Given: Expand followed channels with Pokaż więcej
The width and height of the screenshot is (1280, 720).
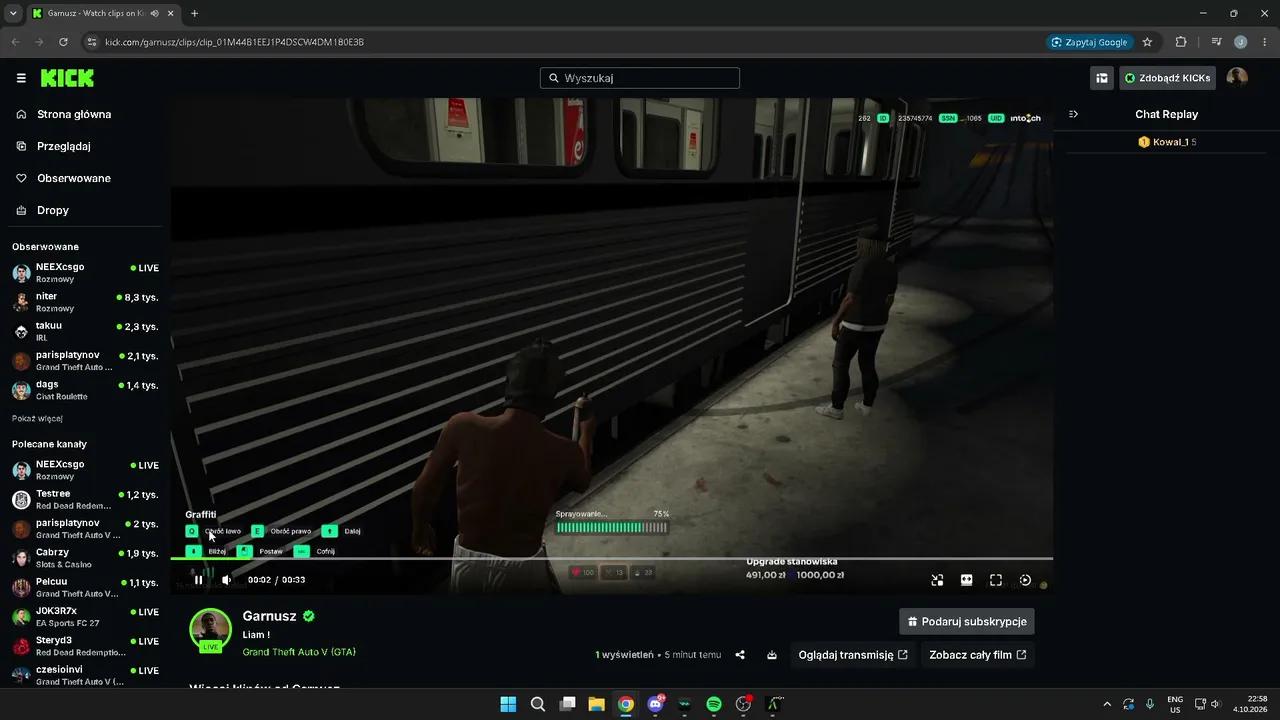Looking at the screenshot, I should tap(37, 418).
